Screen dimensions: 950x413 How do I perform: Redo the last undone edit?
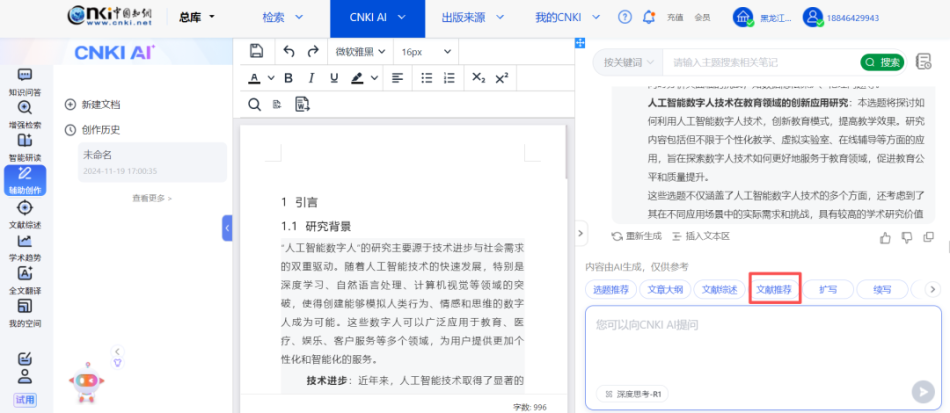click(x=313, y=51)
